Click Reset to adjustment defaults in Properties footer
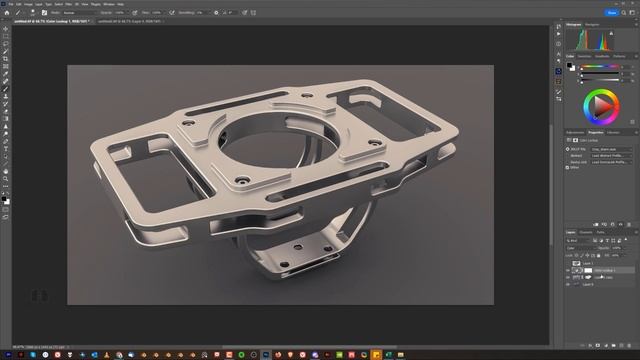640x360 pixels. 613,224
